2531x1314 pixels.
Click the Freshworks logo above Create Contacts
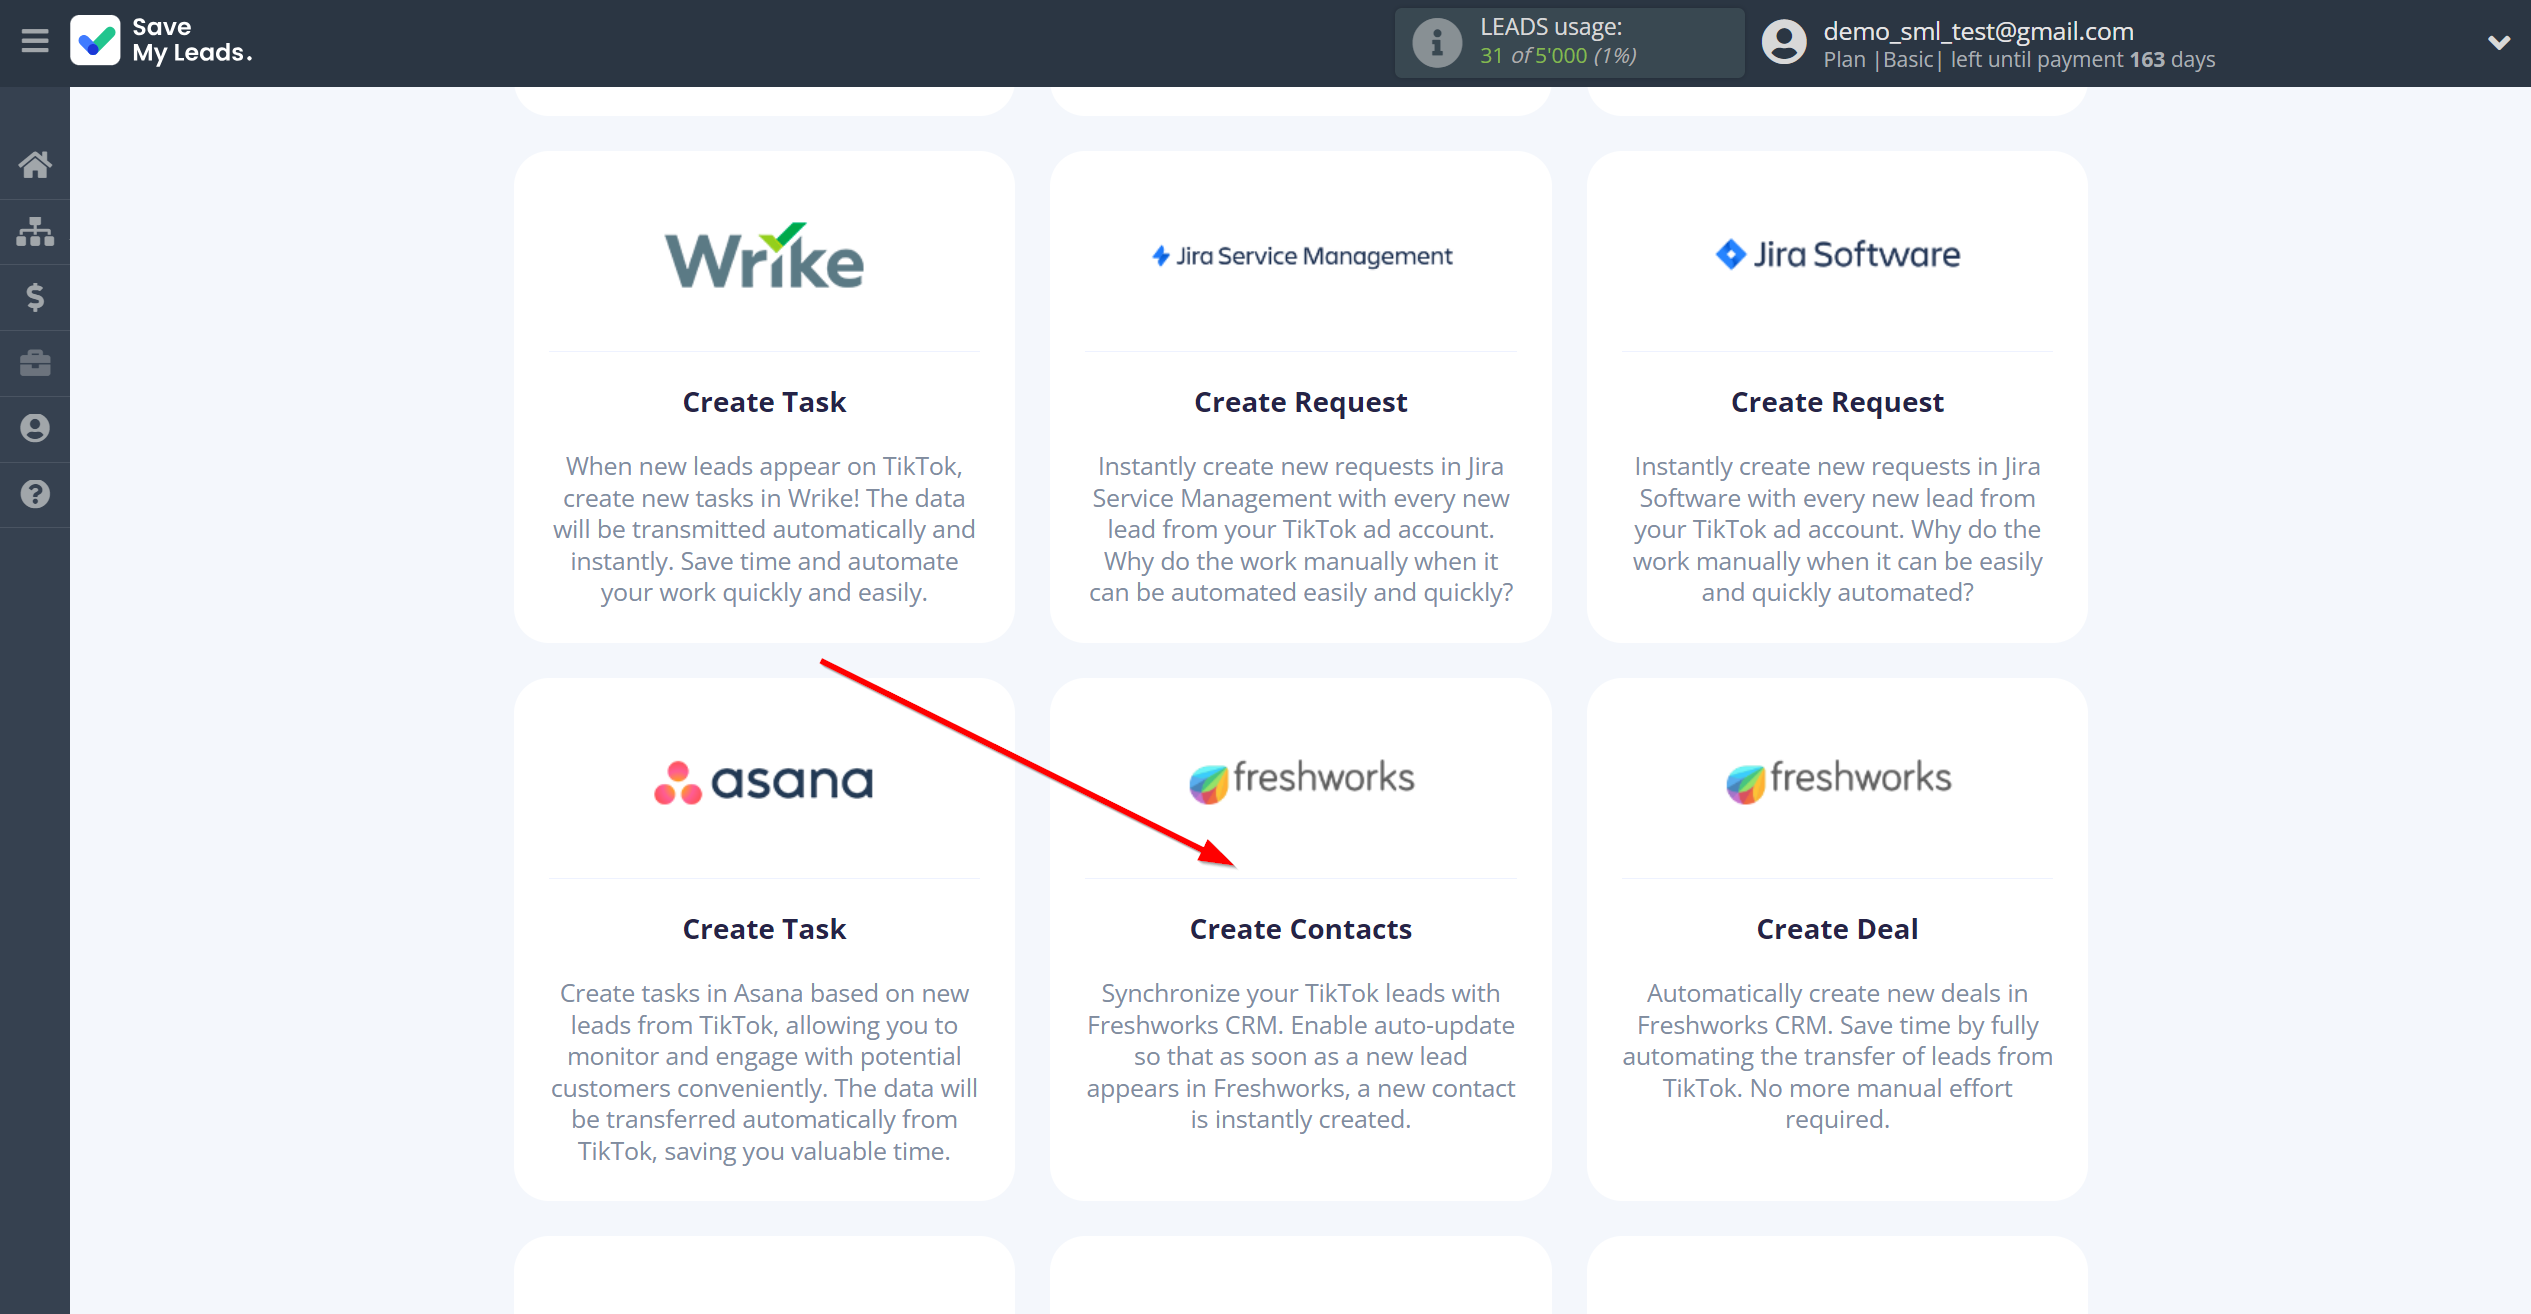1301,780
